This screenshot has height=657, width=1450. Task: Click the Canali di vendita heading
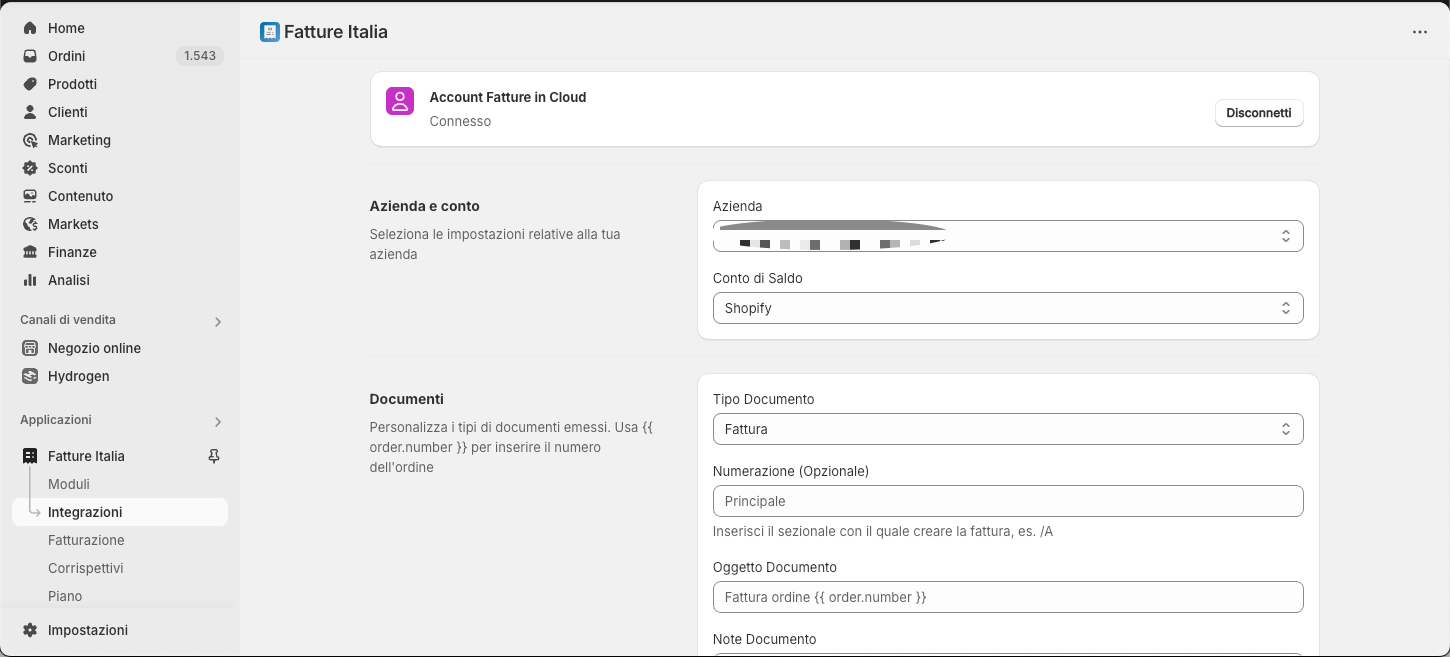point(68,320)
